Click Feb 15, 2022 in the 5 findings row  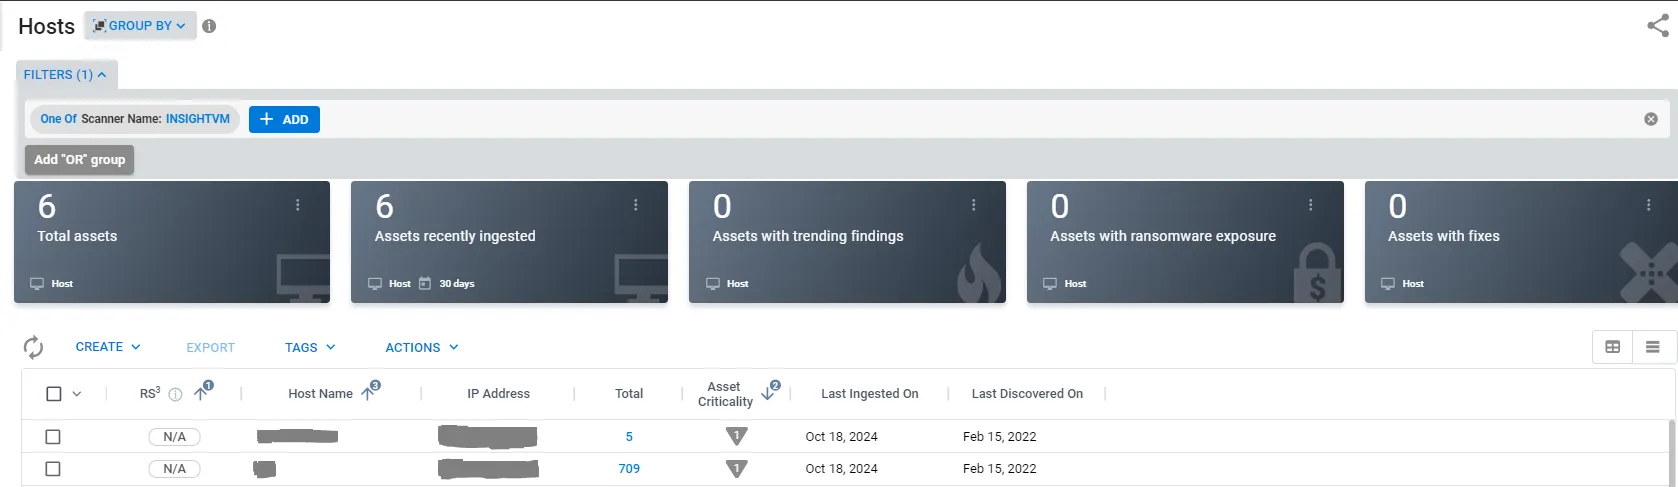click(x=999, y=437)
